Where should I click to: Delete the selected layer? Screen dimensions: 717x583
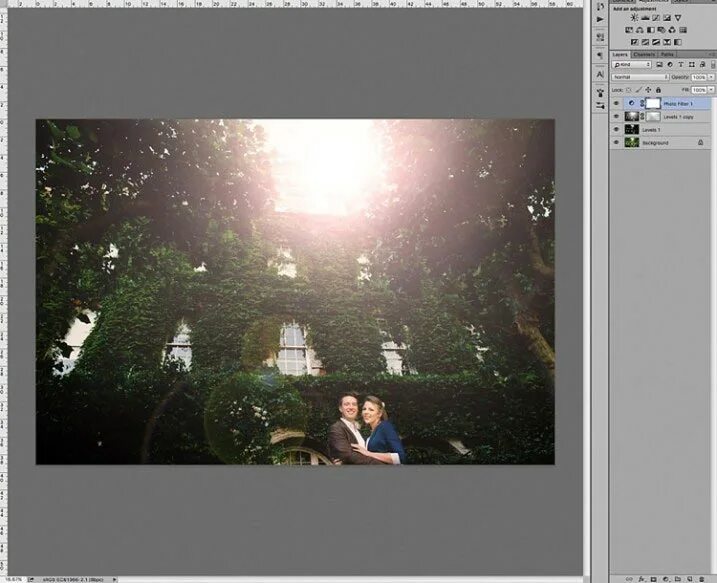[701, 579]
